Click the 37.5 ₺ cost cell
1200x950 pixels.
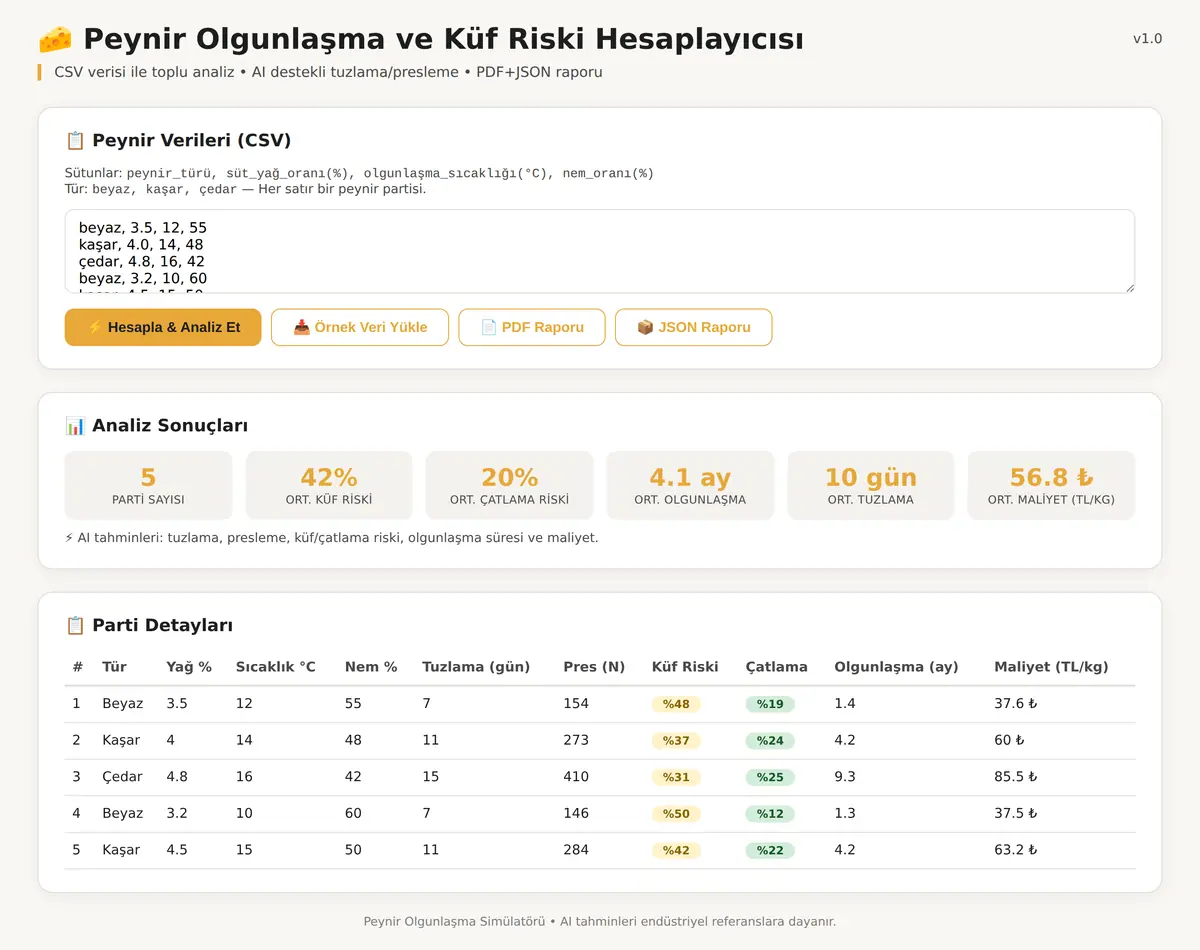(x=1016, y=814)
